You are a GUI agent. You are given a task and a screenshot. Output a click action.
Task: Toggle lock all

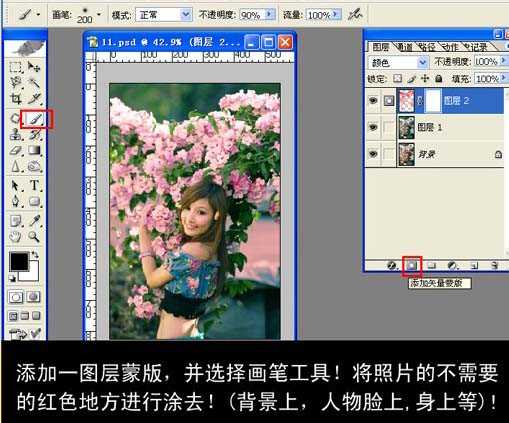(x=439, y=79)
